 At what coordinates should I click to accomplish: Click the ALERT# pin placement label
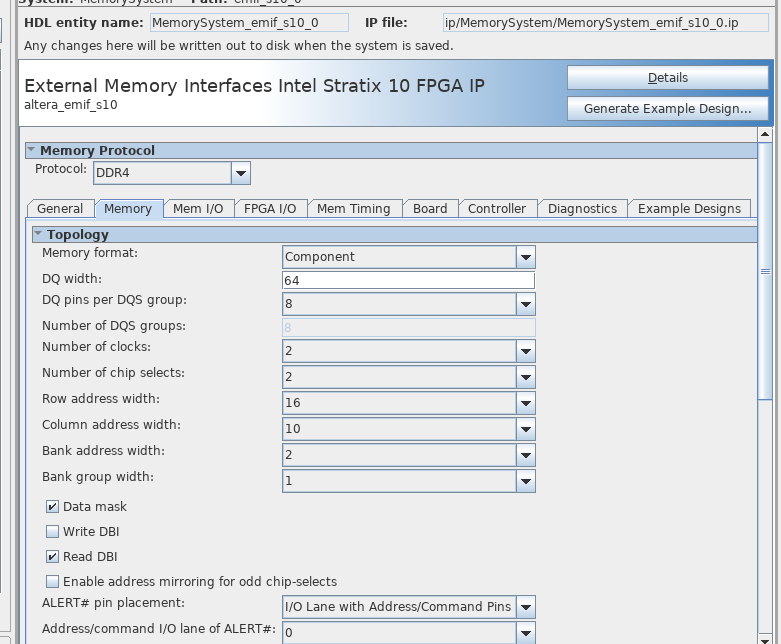tap(113, 603)
